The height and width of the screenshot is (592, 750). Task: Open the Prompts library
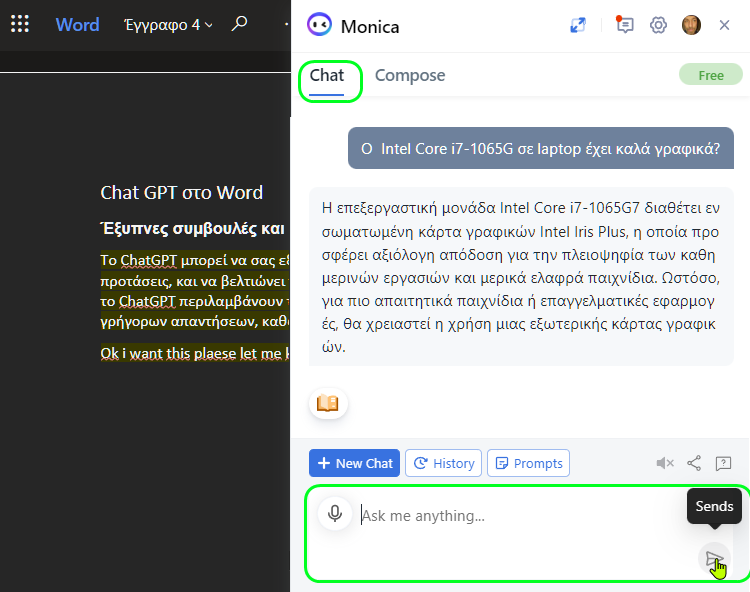(528, 463)
